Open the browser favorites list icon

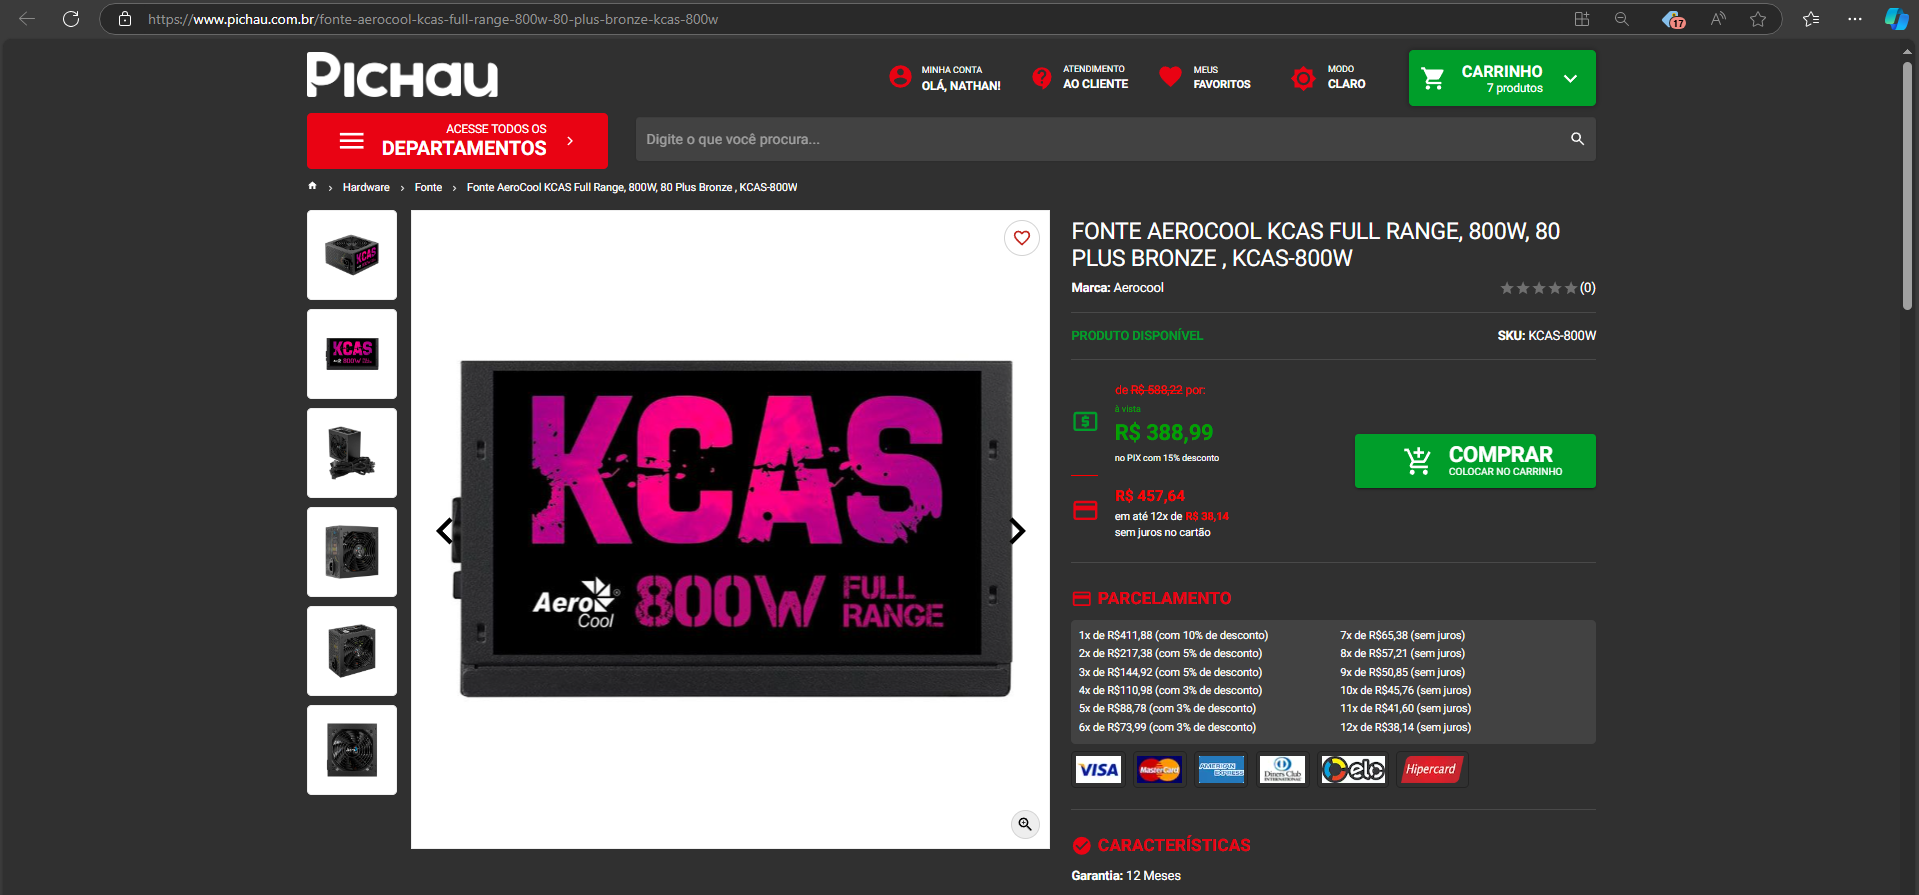pos(1811,19)
